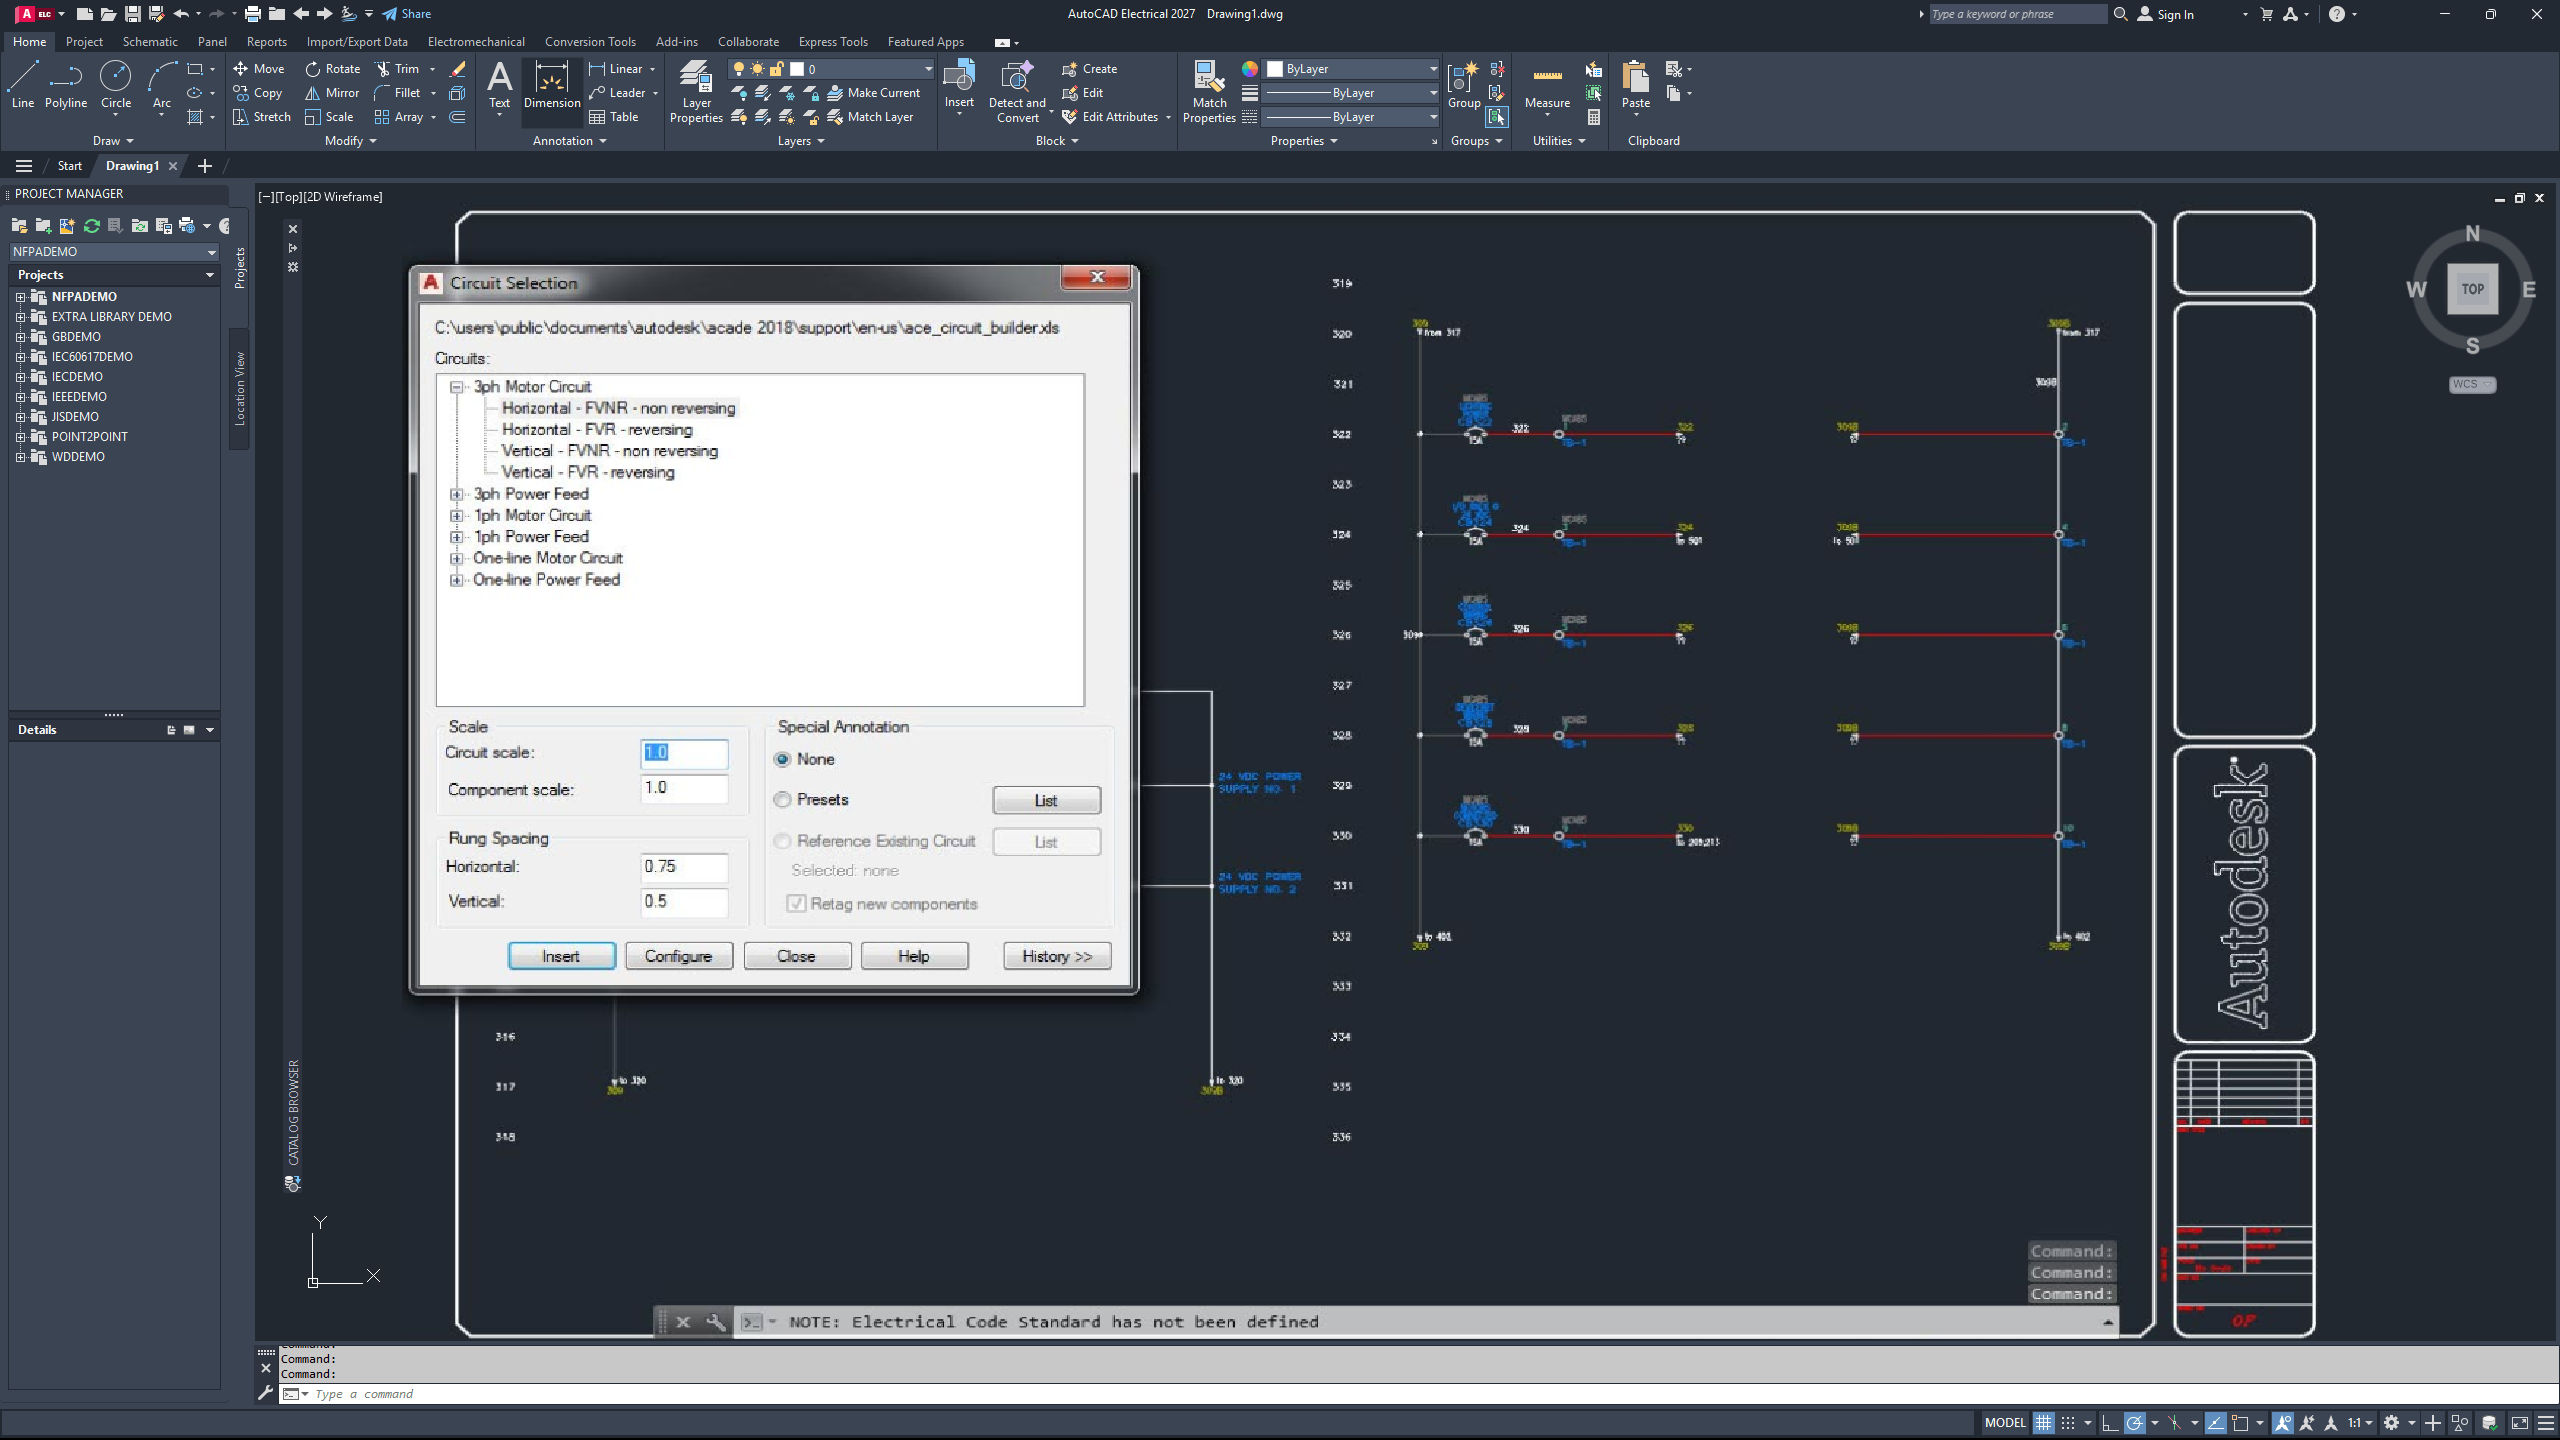Open Layer Properties manager

696,91
